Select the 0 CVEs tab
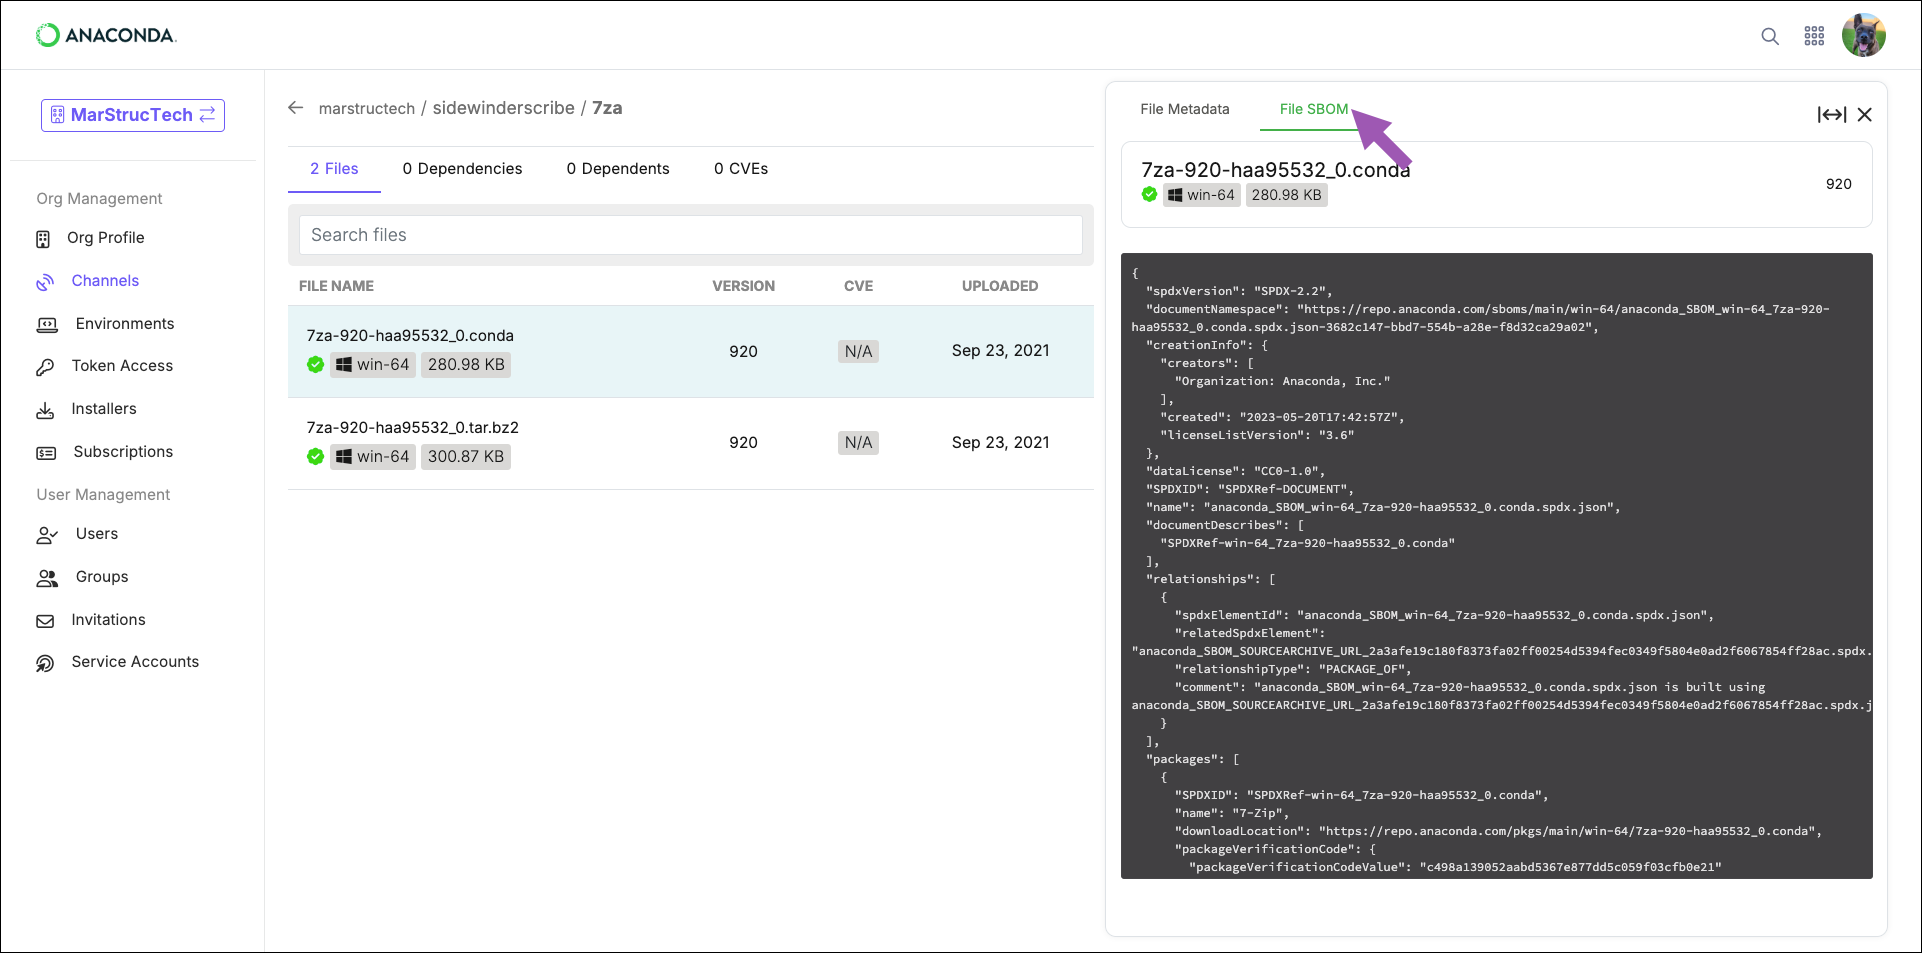The height and width of the screenshot is (953, 1922). pyautogui.click(x=741, y=169)
